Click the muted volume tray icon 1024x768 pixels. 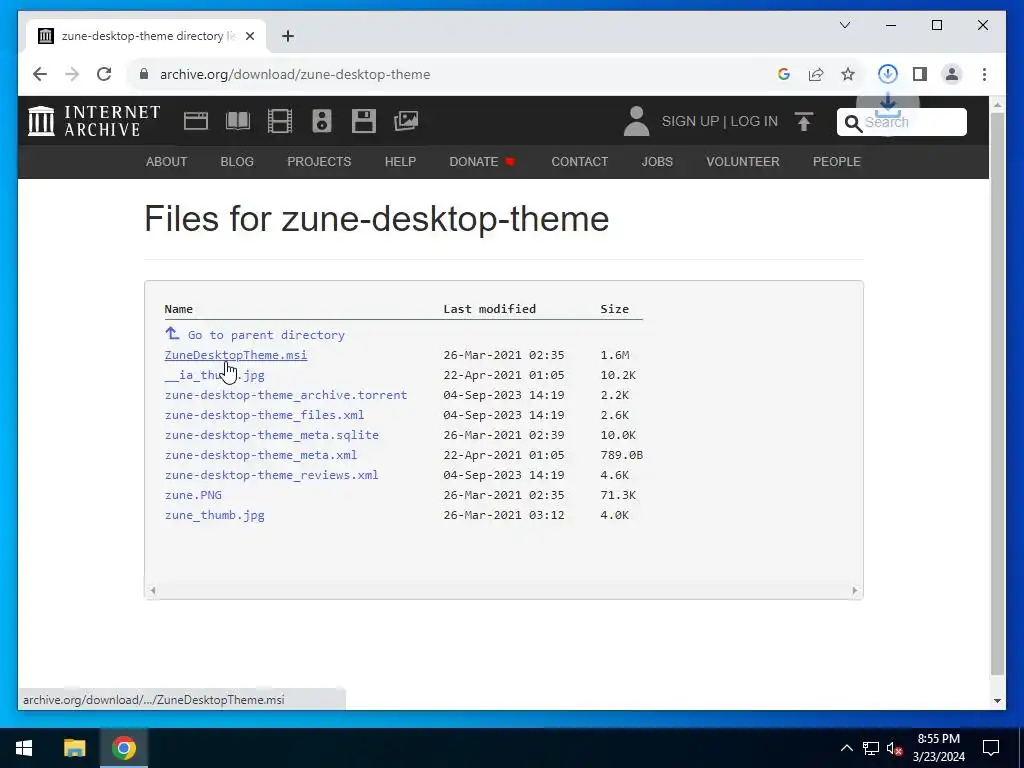895,748
